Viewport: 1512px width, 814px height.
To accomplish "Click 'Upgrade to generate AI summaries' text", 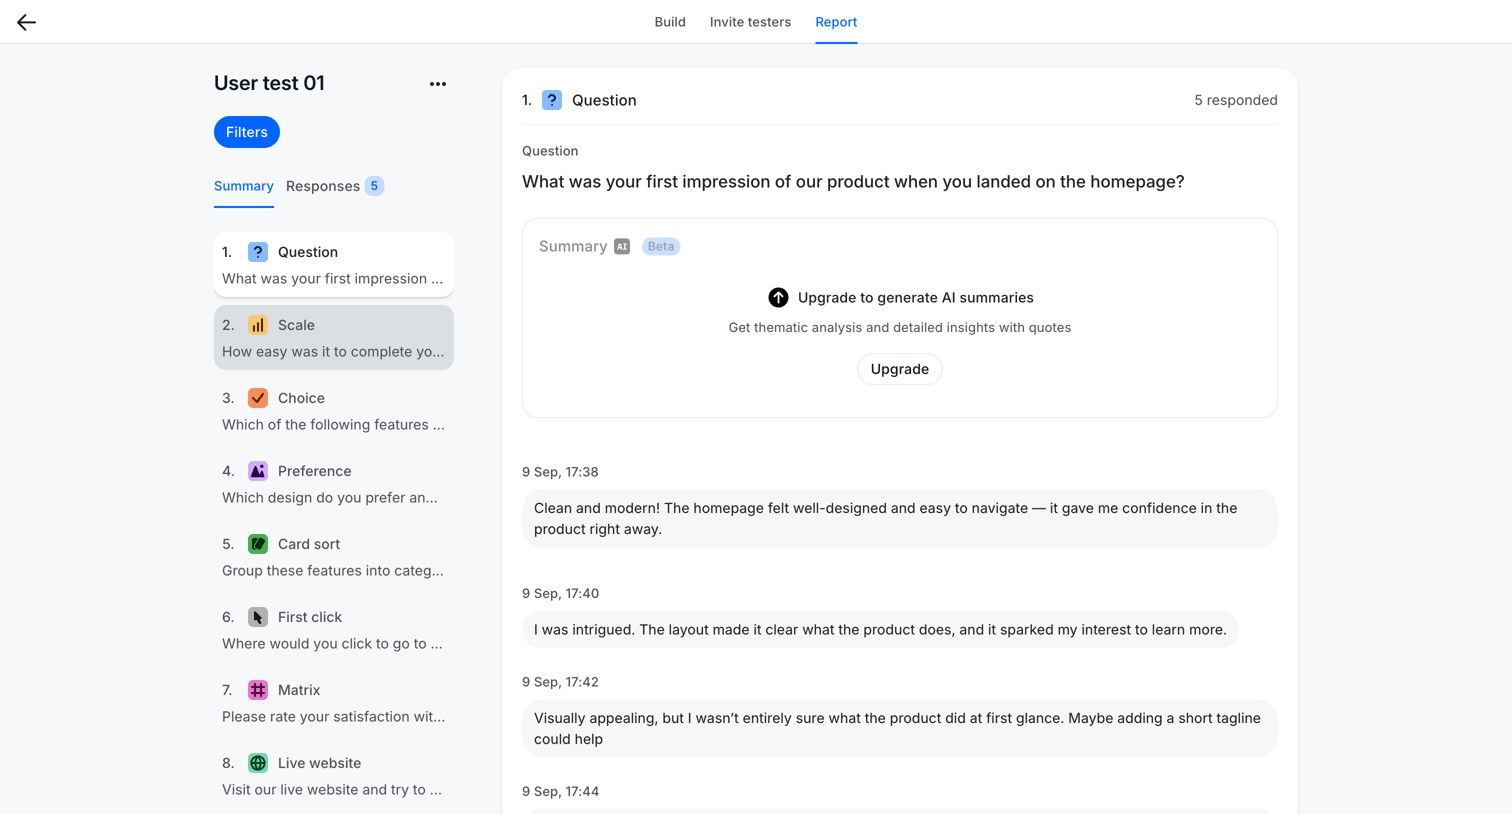I will click(x=916, y=298).
